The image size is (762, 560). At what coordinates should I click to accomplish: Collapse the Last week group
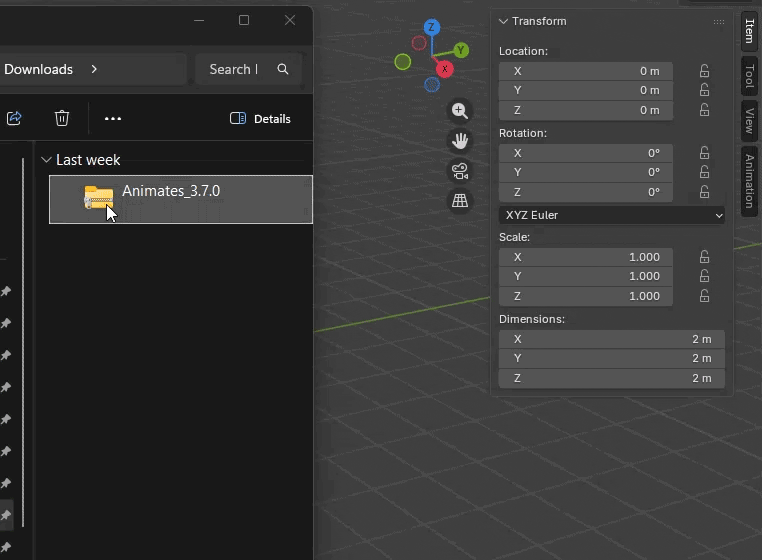46,160
